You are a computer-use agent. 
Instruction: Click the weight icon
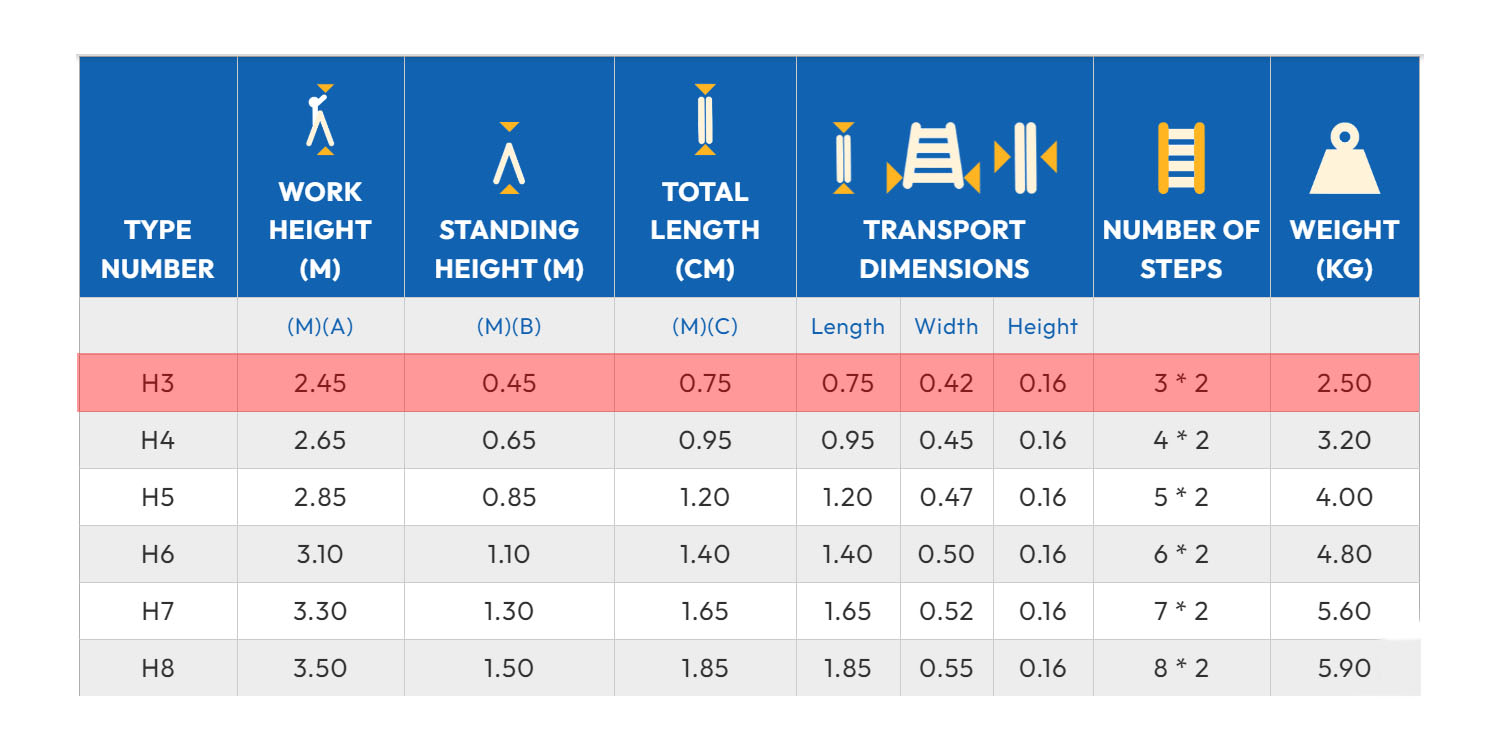point(1344,160)
